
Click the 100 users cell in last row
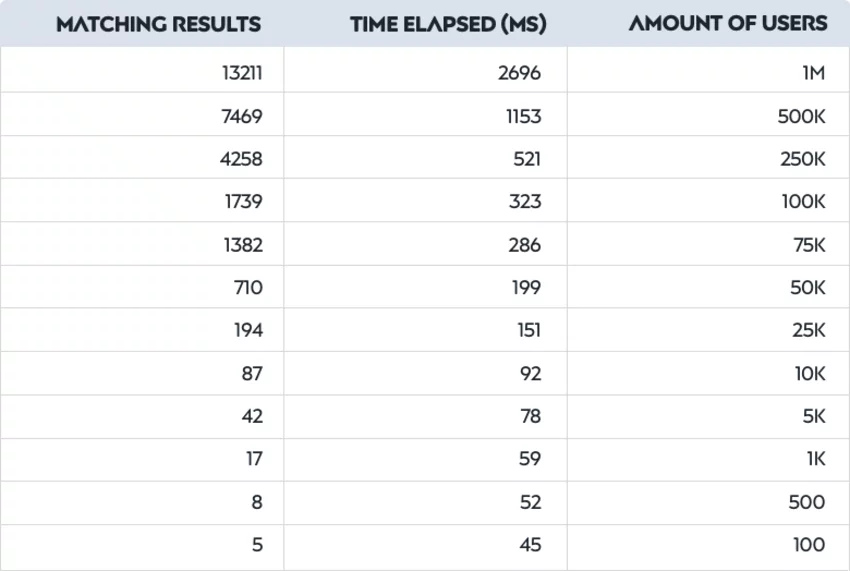[709, 547]
